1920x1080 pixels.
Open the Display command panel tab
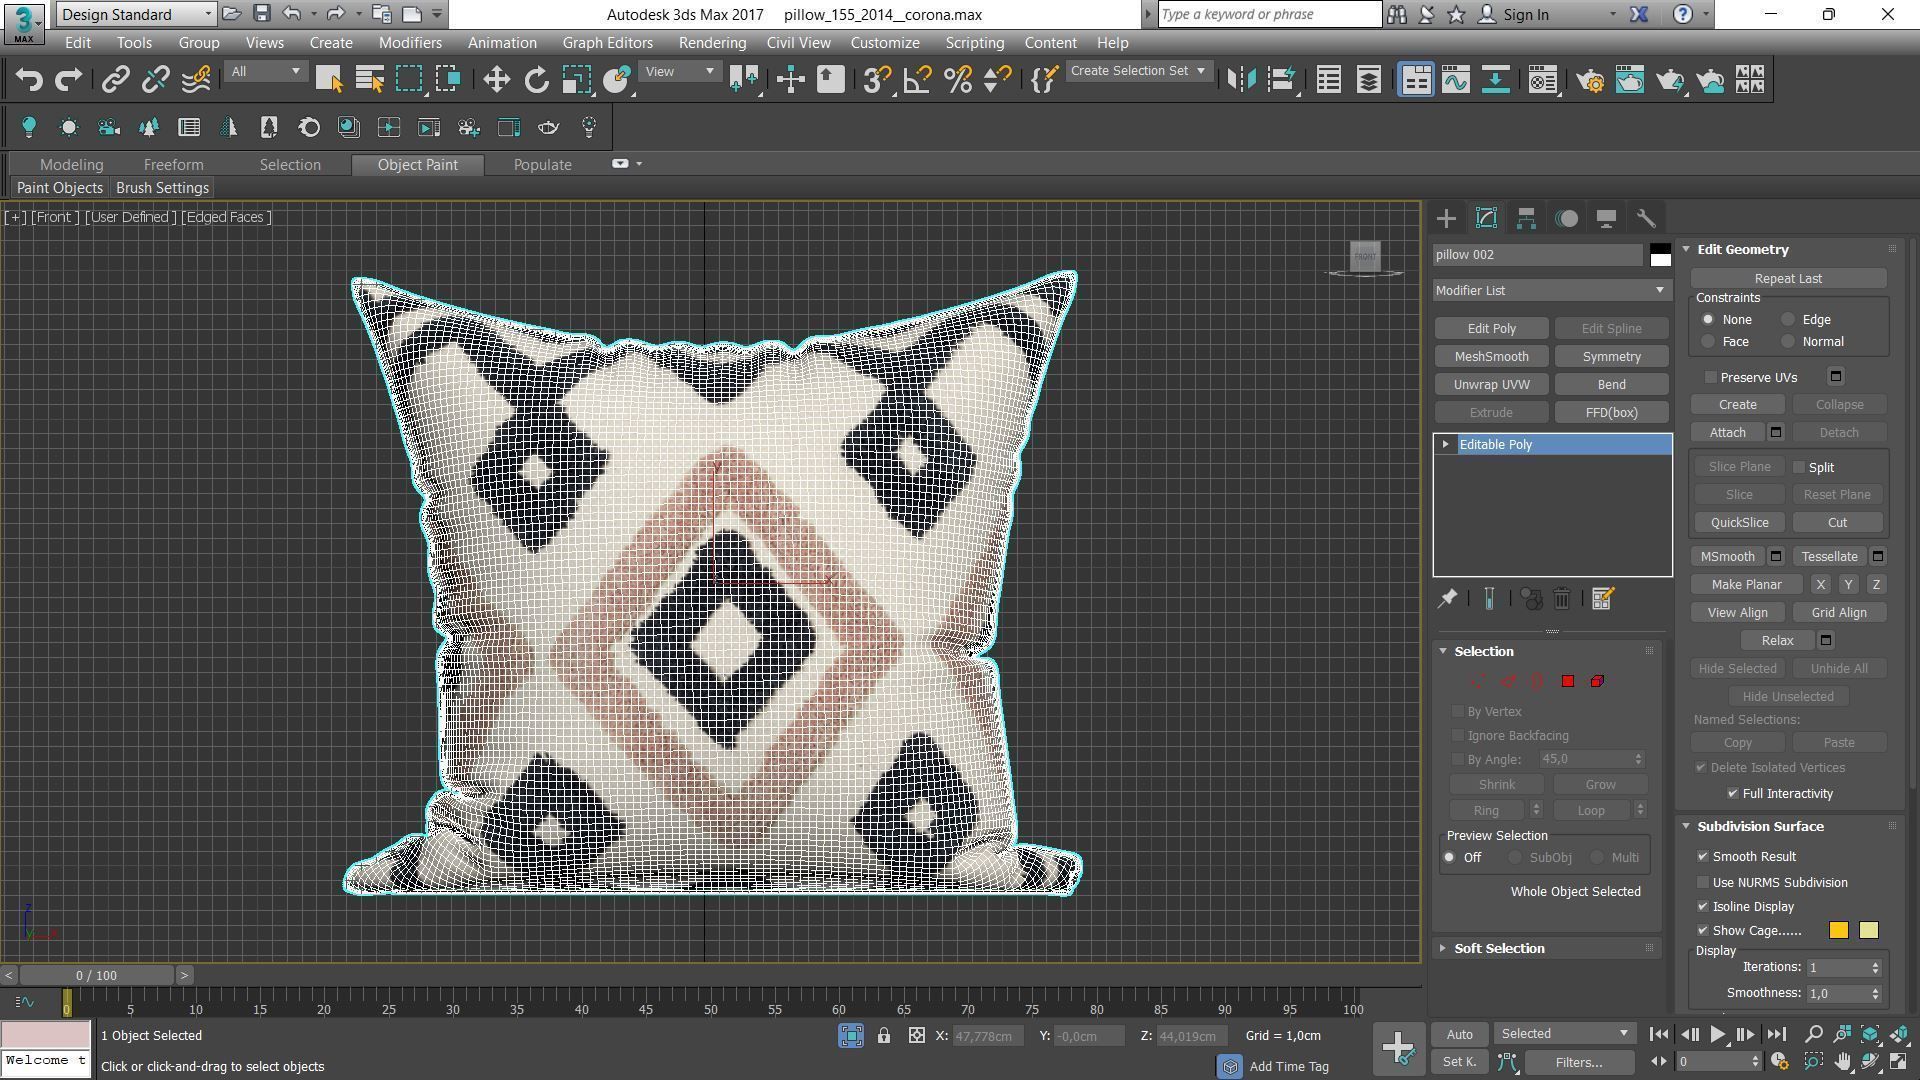[x=1606, y=218]
